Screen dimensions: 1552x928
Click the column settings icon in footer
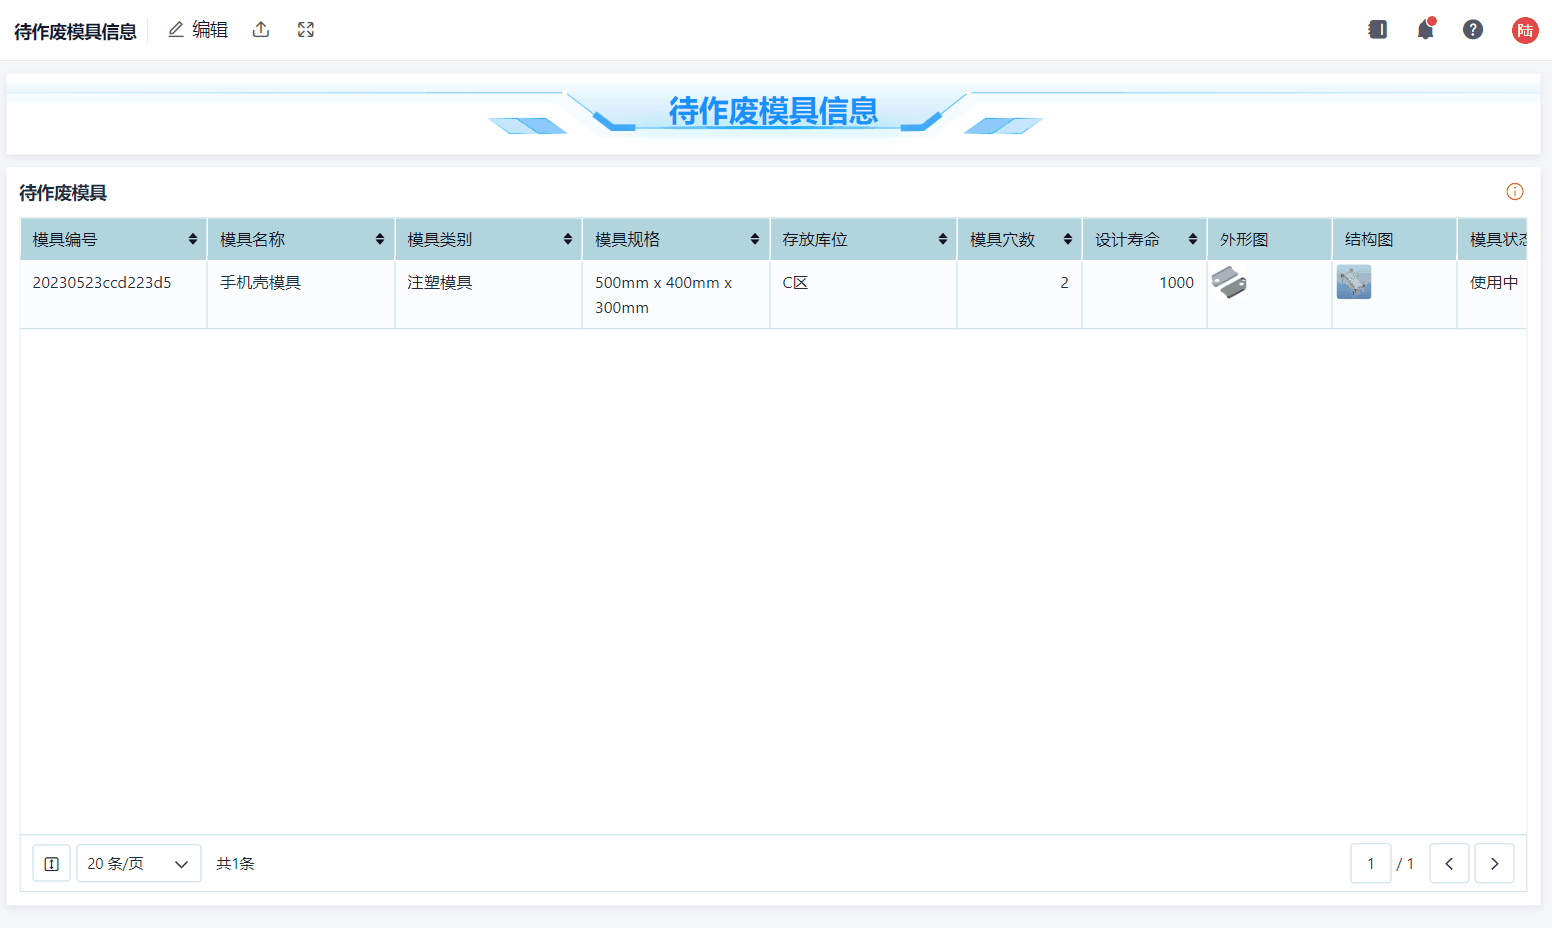(51, 864)
